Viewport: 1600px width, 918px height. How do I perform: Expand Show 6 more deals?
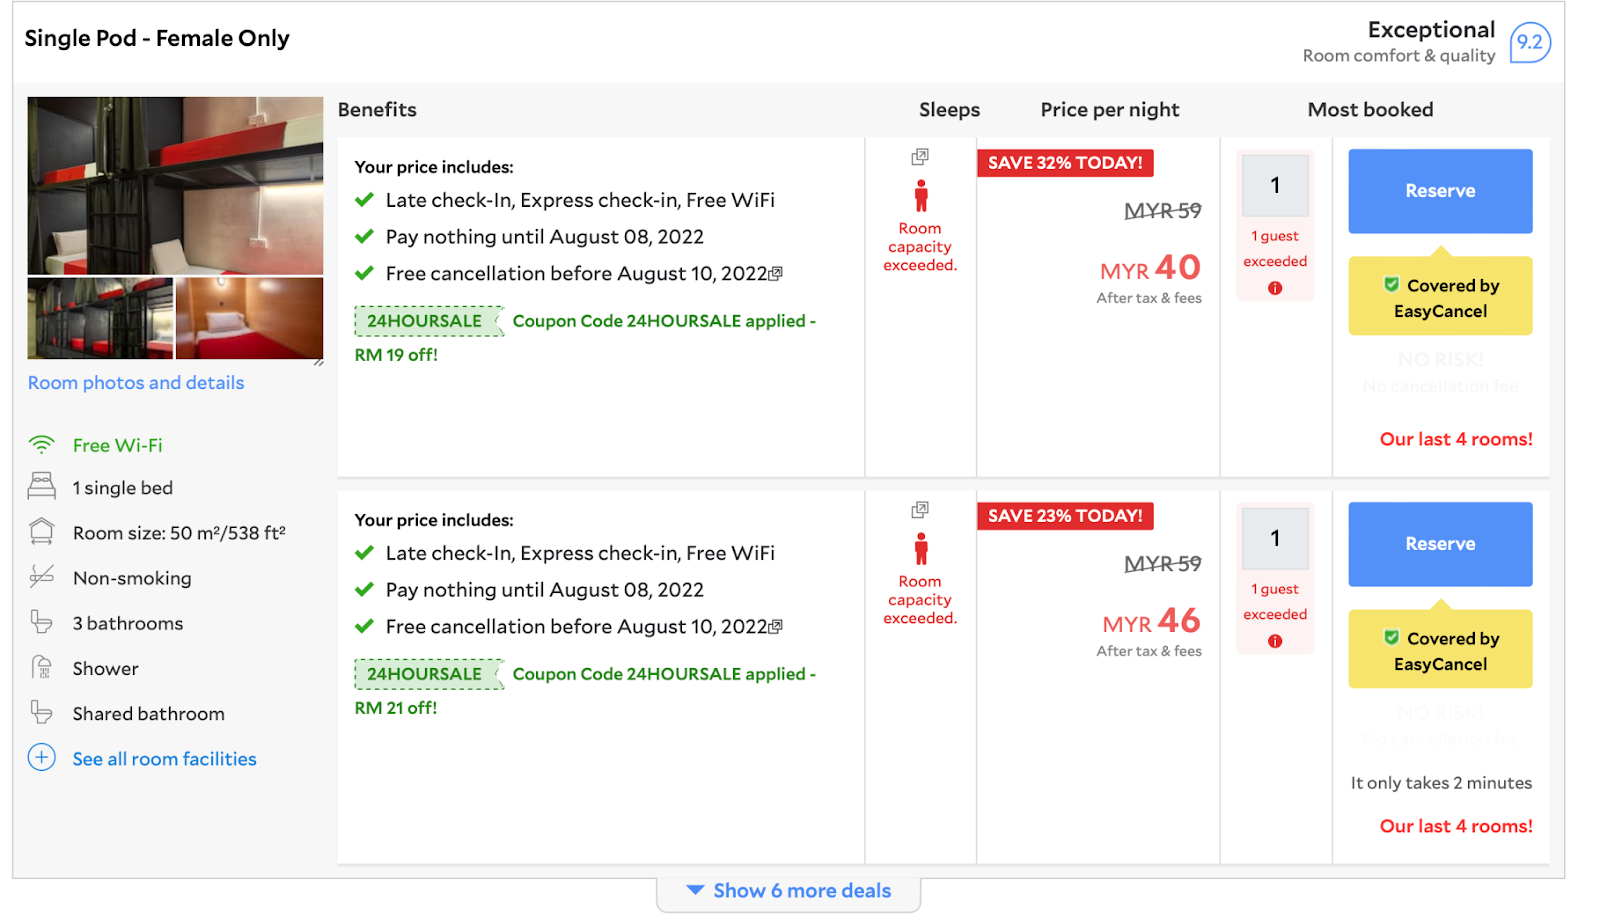click(789, 891)
